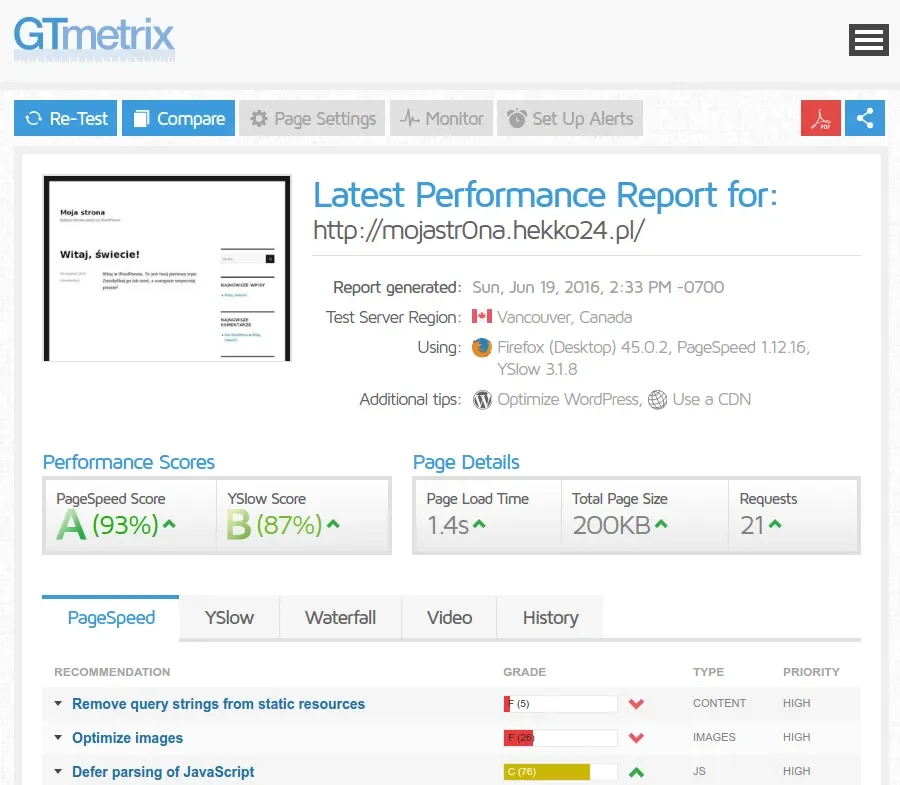Click the TYPE column header
Screen dimensions: 900x785
point(708,672)
